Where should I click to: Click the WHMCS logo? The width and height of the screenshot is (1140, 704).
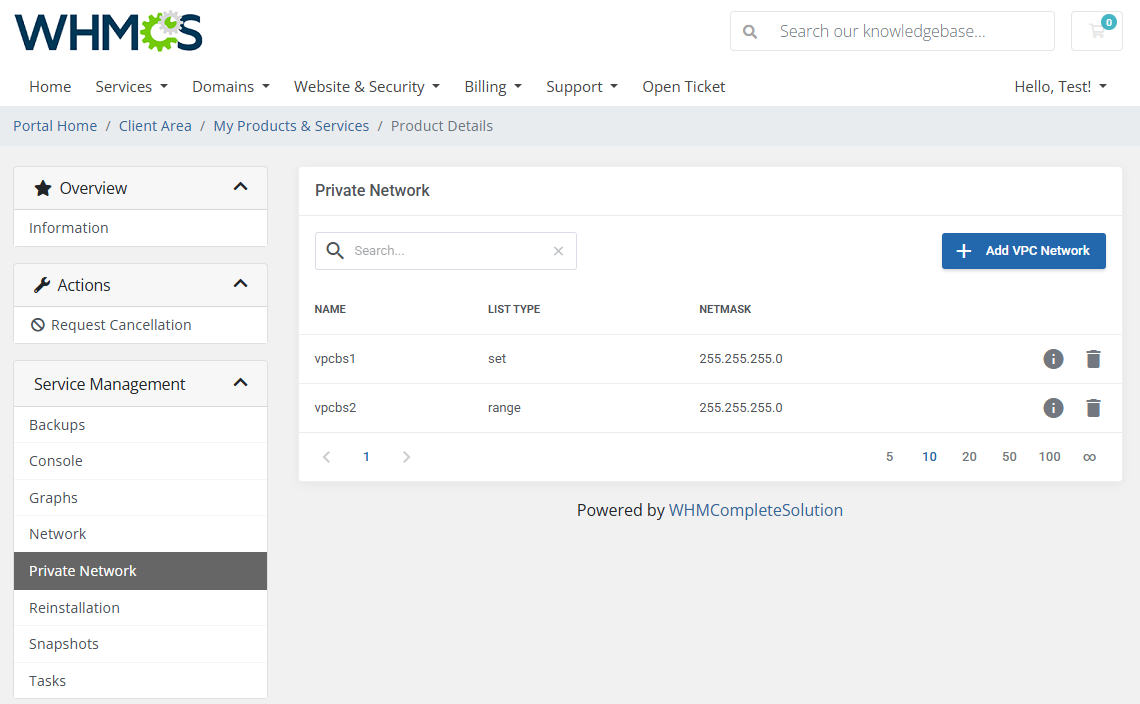pos(107,31)
